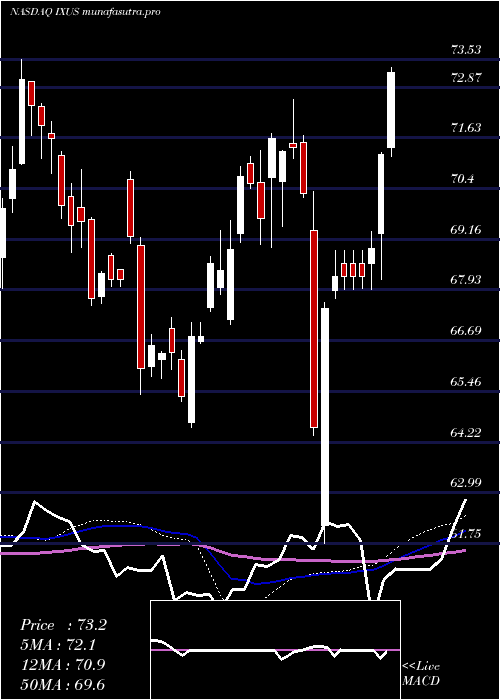The height and width of the screenshot is (700, 500).
Task: Click the 69.16 price axis label
Action: pos(466,230)
